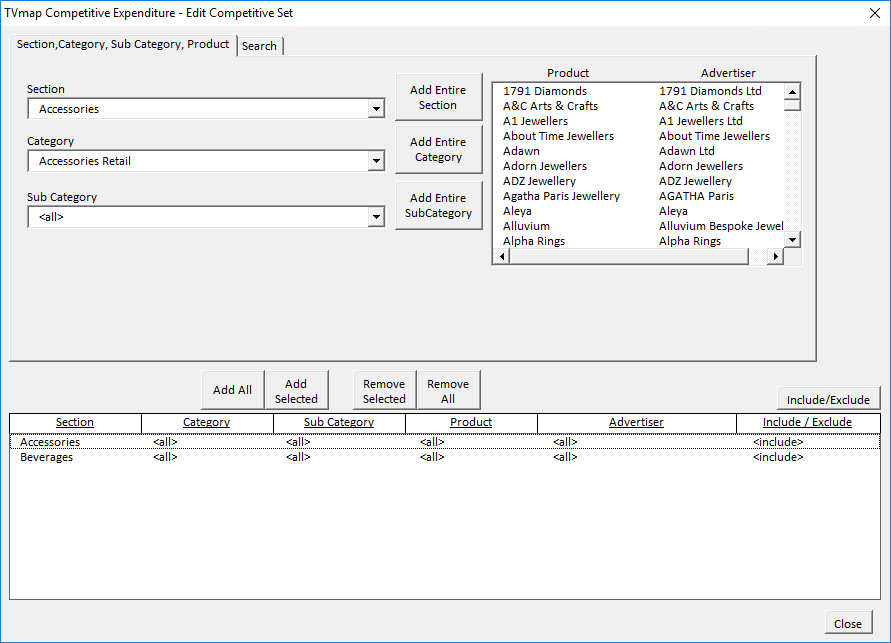
Task: Click the Add Selected button
Action: point(296,391)
